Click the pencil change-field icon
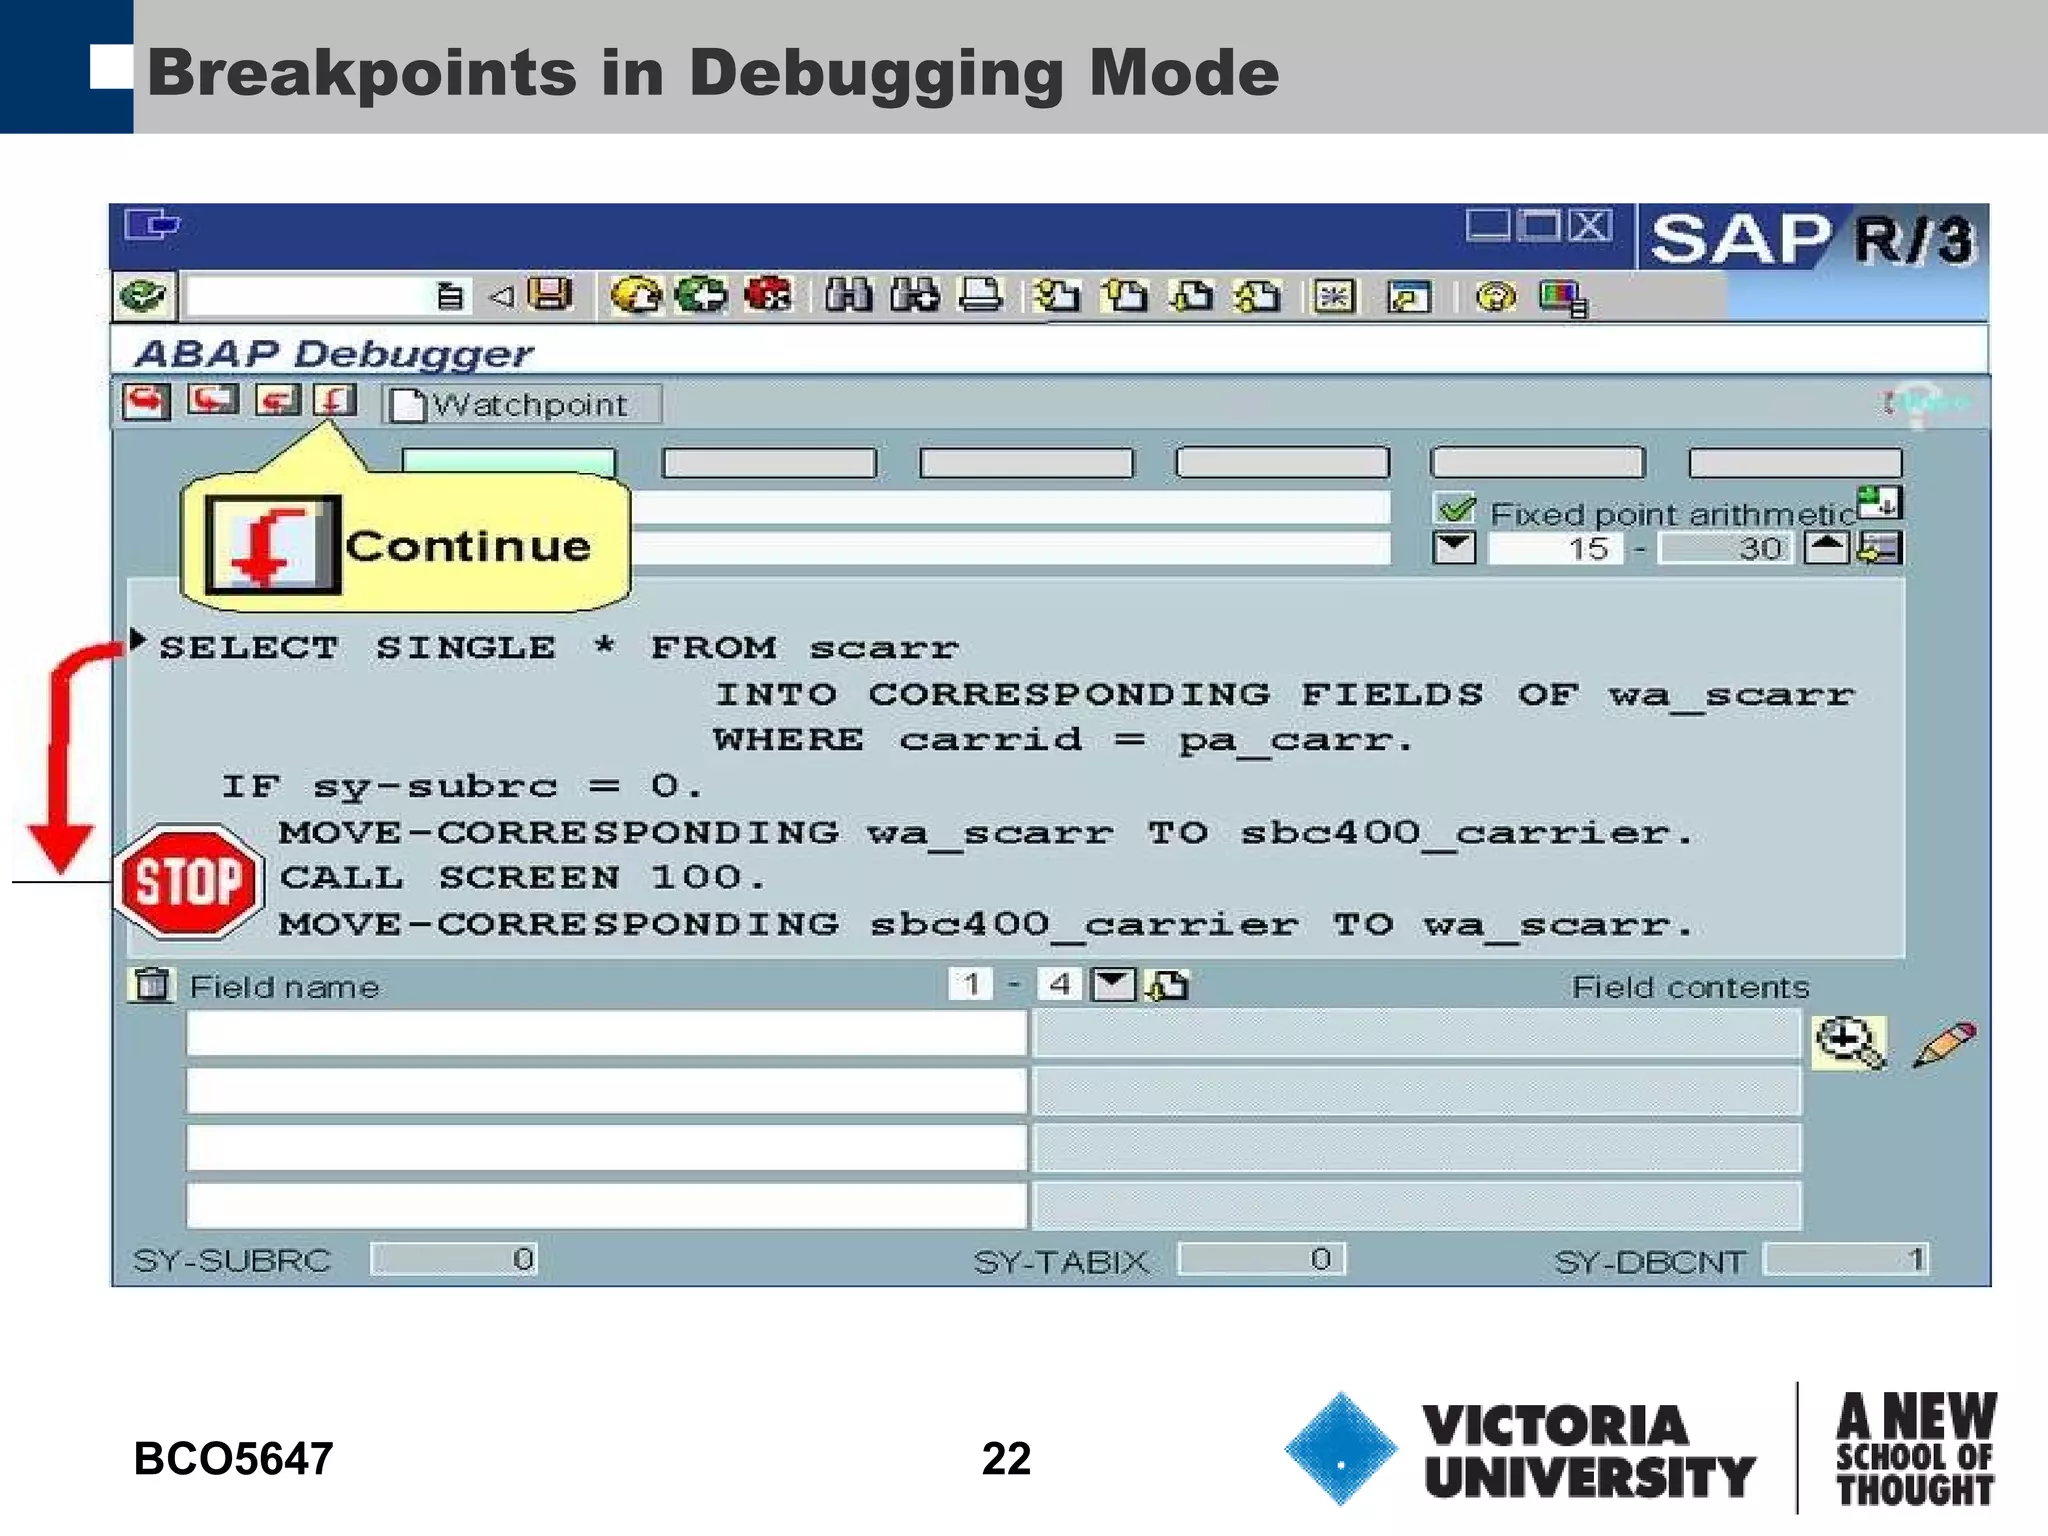The image size is (2048, 1536). (x=1943, y=1044)
